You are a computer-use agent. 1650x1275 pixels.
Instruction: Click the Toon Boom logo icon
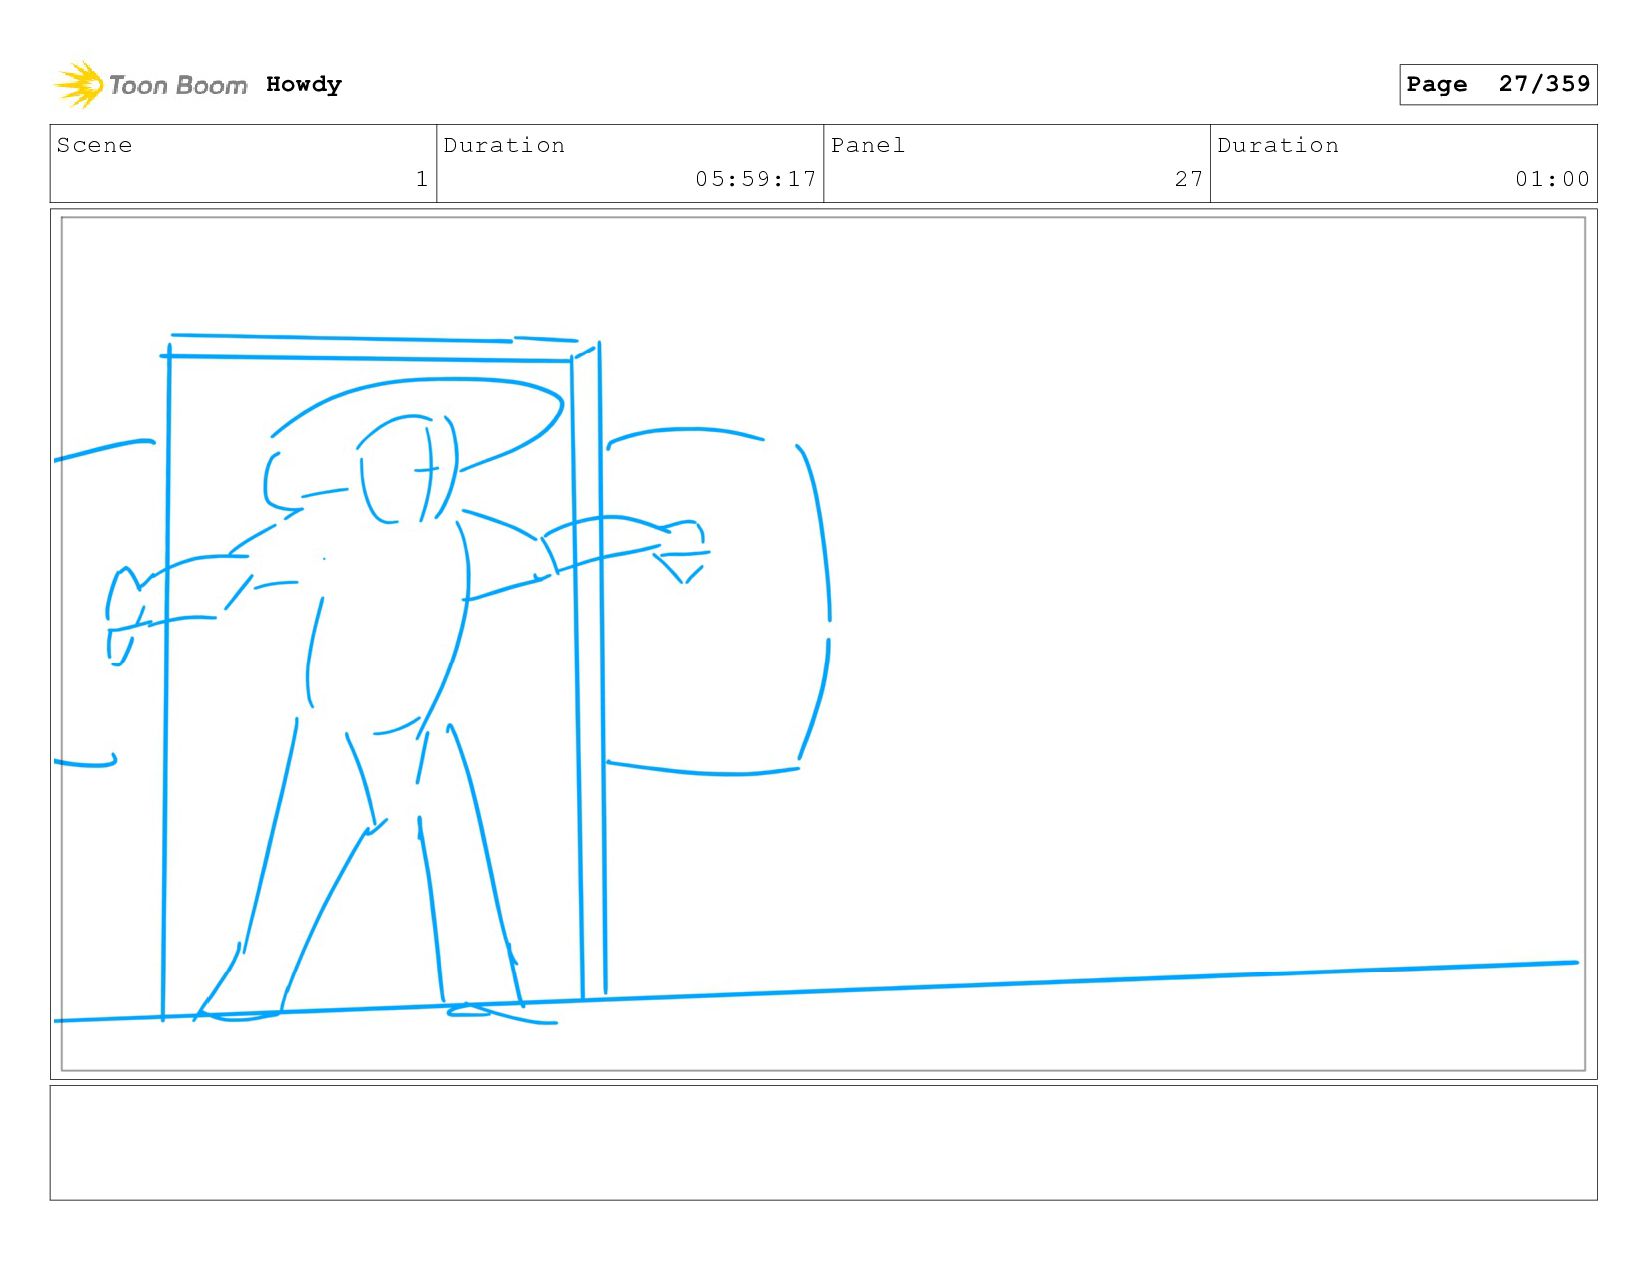click(x=79, y=85)
